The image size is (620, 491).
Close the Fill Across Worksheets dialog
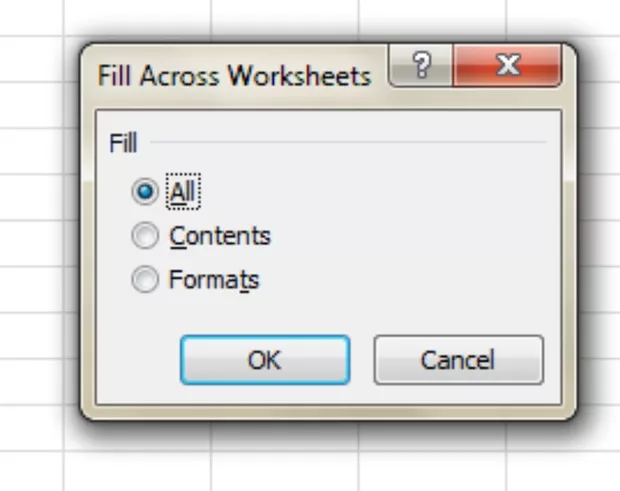click(507, 67)
